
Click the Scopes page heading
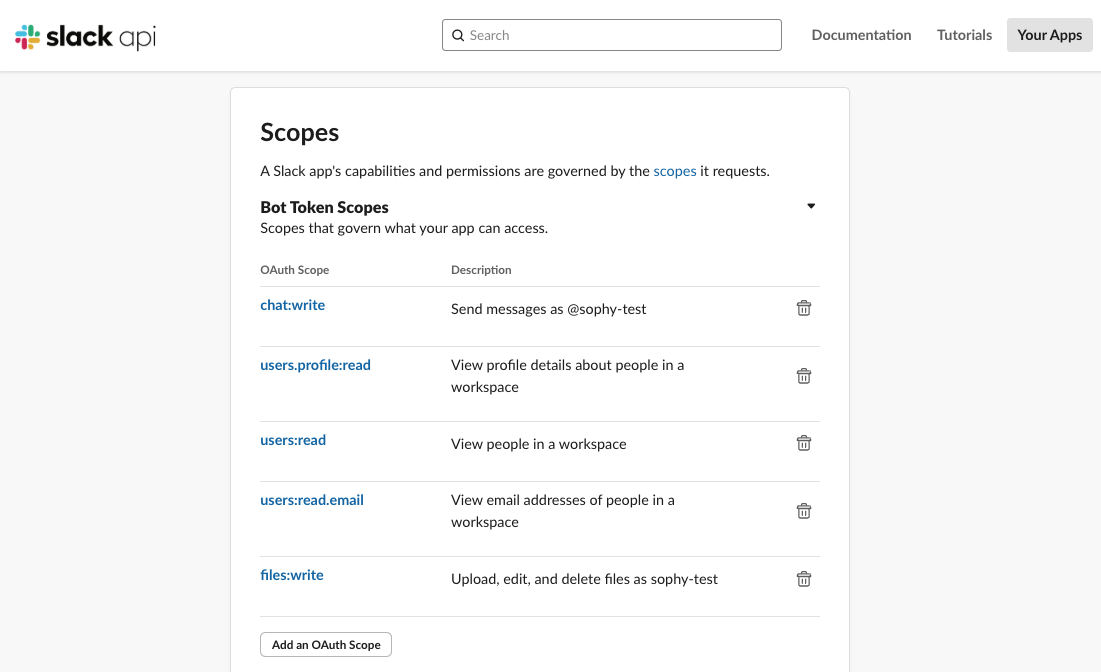tap(300, 132)
